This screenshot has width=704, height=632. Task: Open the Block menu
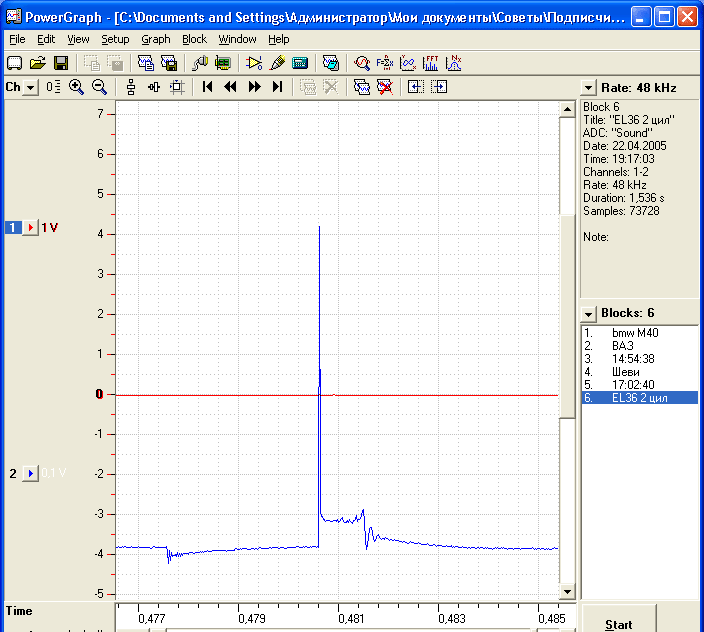[x=194, y=40]
